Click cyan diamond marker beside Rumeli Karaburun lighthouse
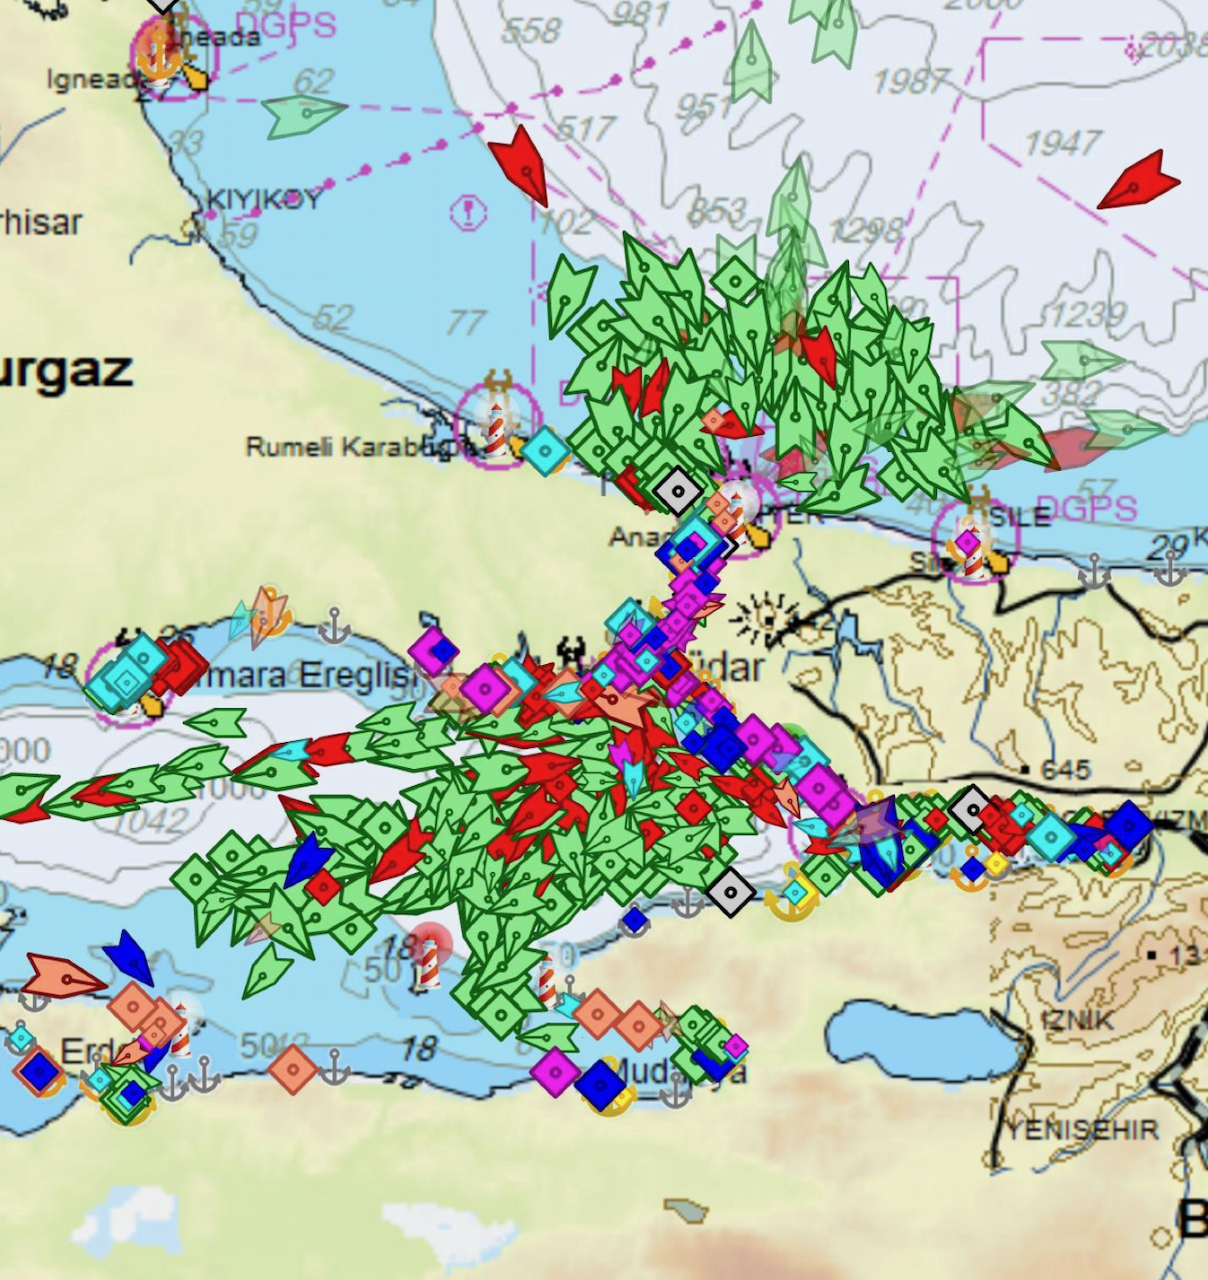1208x1280 pixels. (x=544, y=451)
